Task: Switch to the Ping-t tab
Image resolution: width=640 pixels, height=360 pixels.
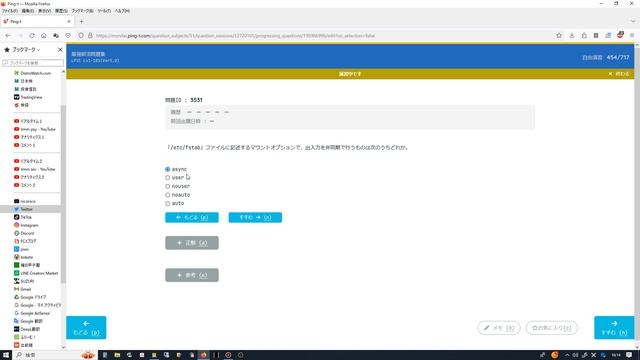Action: pyautogui.click(x=38, y=21)
